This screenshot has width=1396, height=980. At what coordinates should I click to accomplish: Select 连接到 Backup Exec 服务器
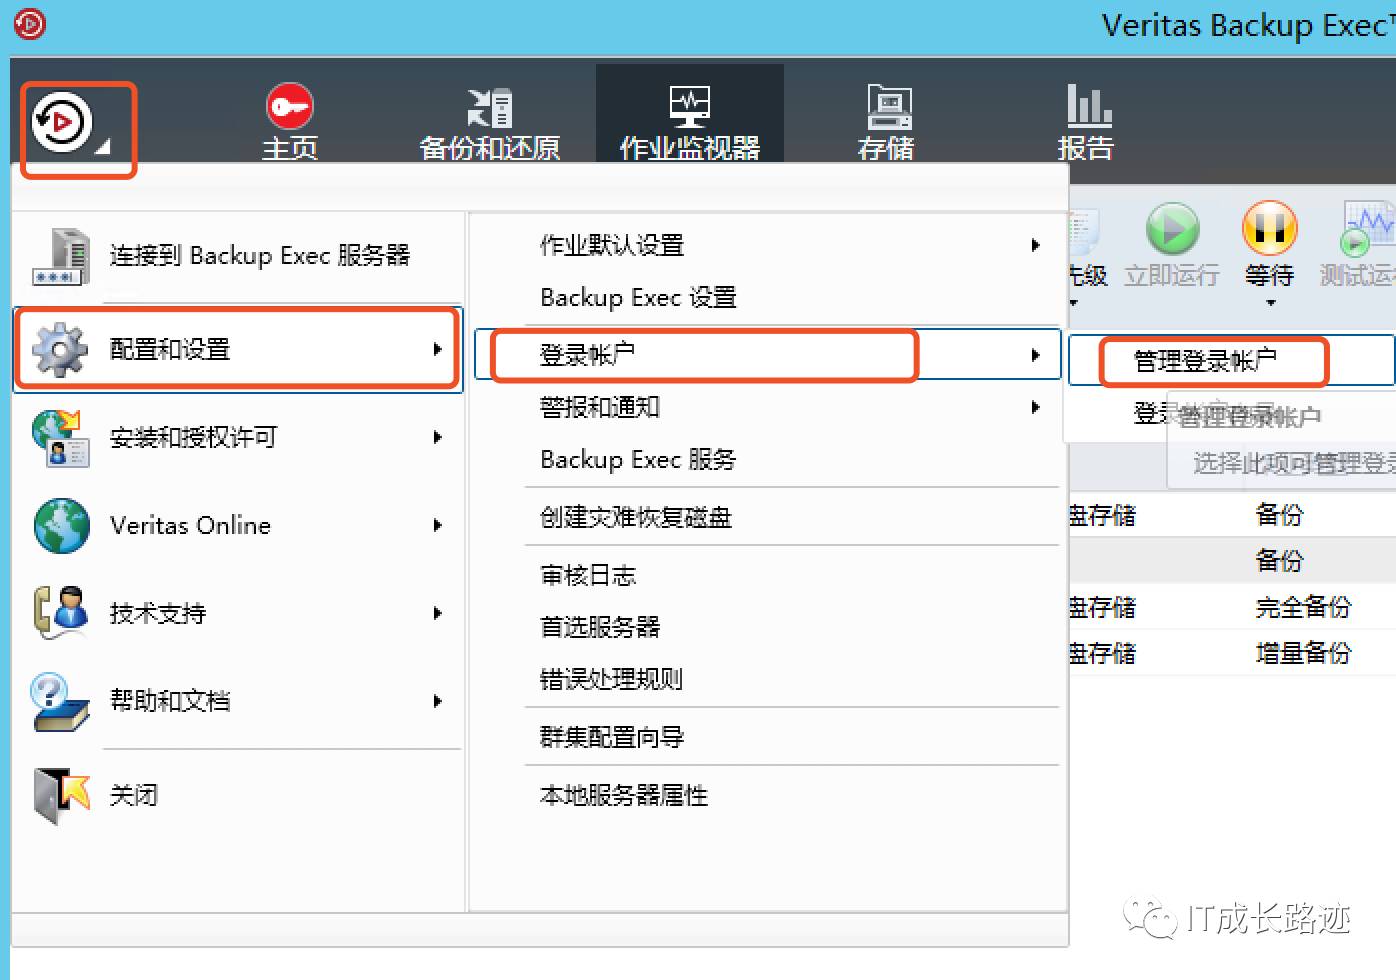pos(238,256)
